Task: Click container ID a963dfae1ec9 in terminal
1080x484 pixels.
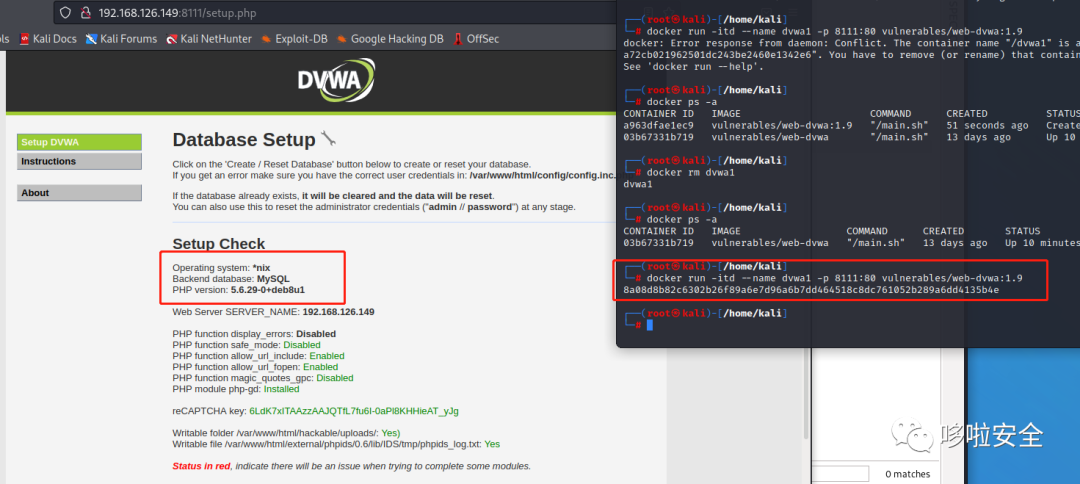Action: click(x=658, y=125)
